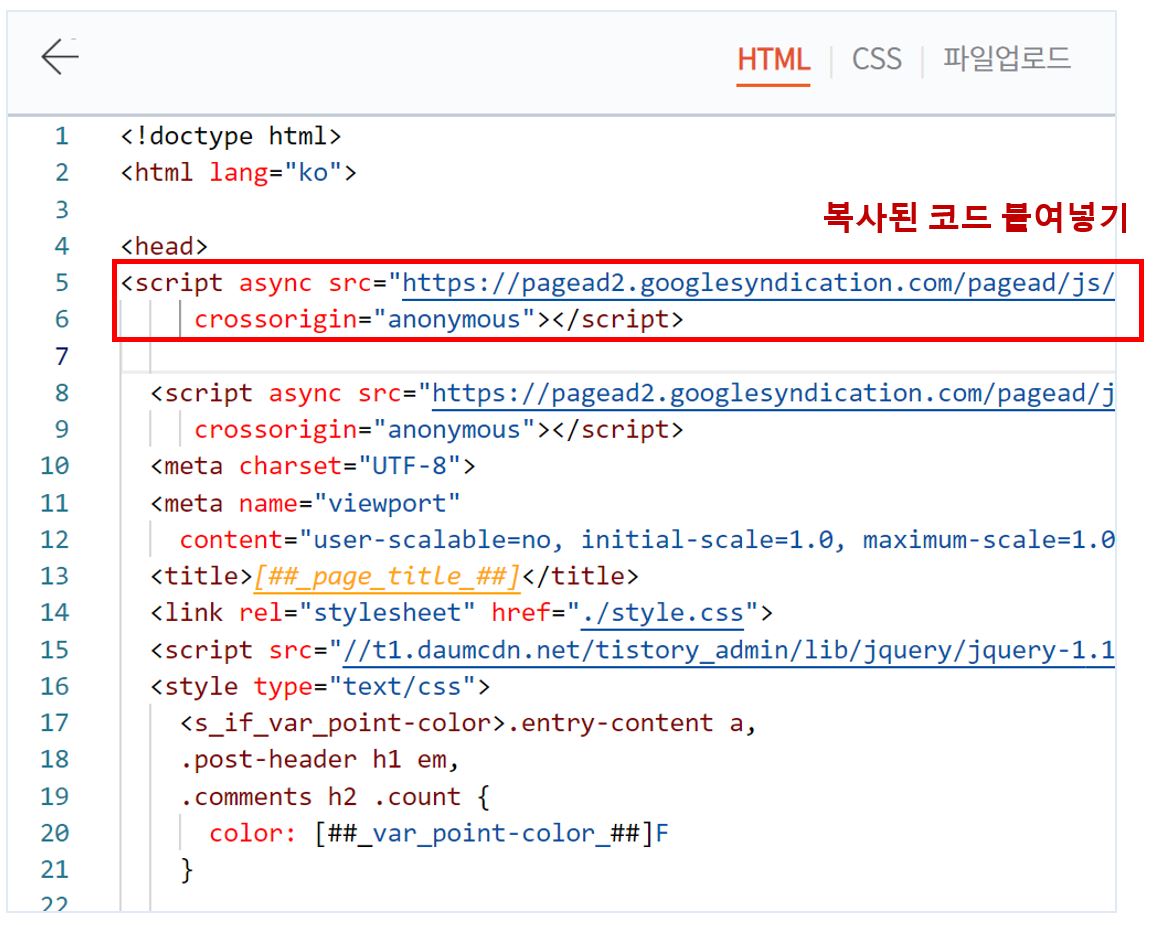This screenshot has height=925, width=1162.
Task: Open the ./style.css link
Action: click(x=662, y=614)
